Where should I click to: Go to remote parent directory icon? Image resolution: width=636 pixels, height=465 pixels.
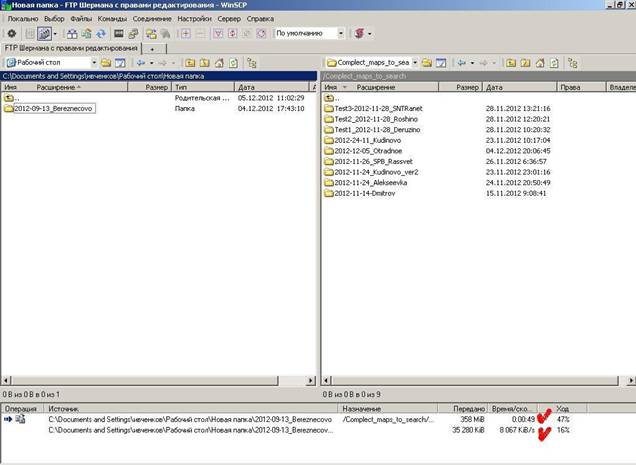(511, 63)
